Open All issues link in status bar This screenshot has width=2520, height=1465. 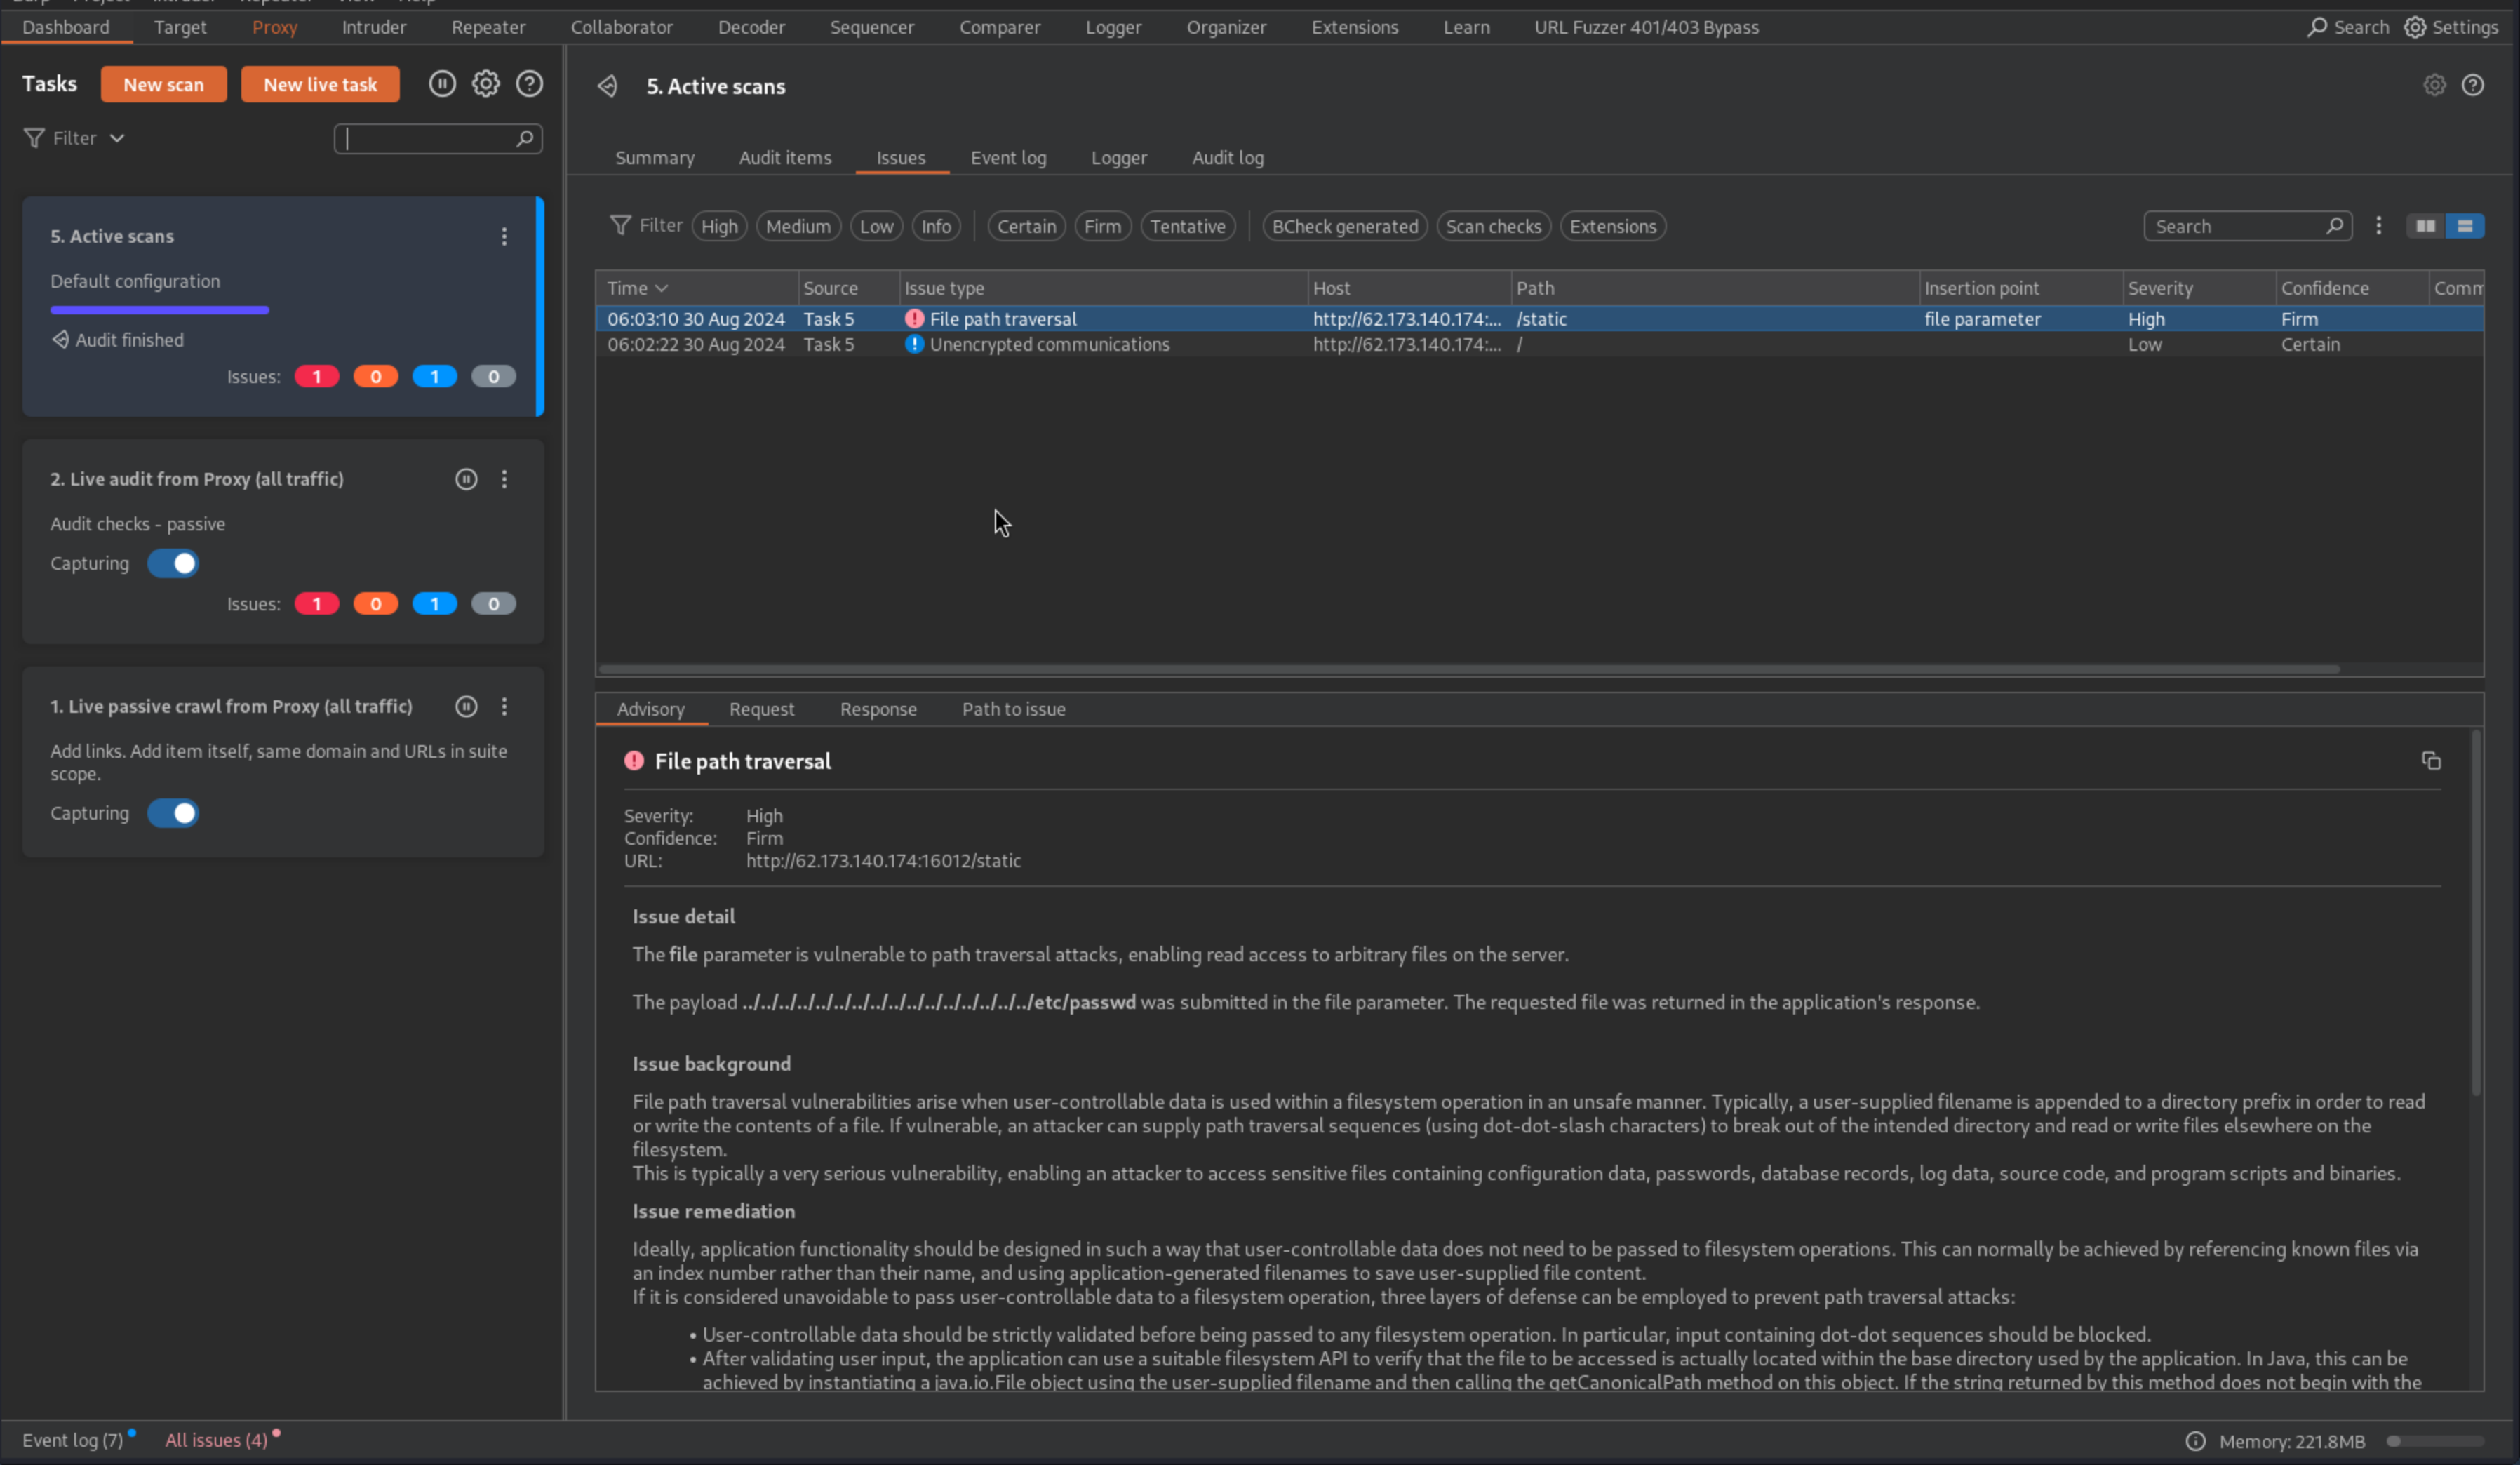(x=216, y=1440)
